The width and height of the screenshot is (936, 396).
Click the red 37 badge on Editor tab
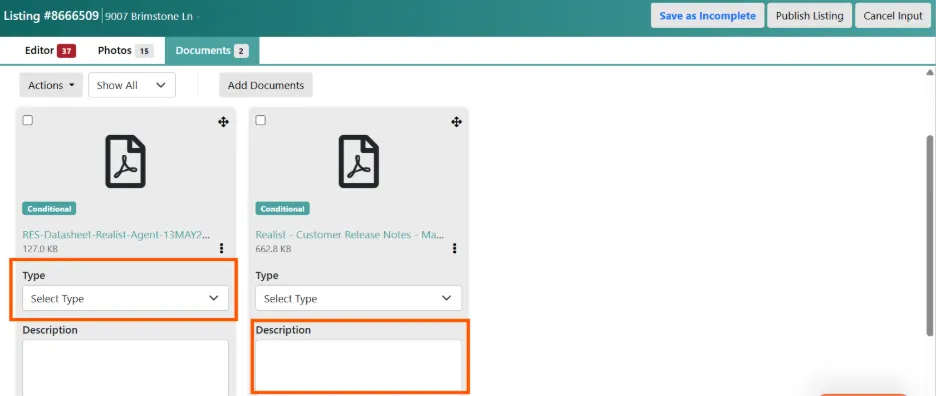(x=66, y=51)
